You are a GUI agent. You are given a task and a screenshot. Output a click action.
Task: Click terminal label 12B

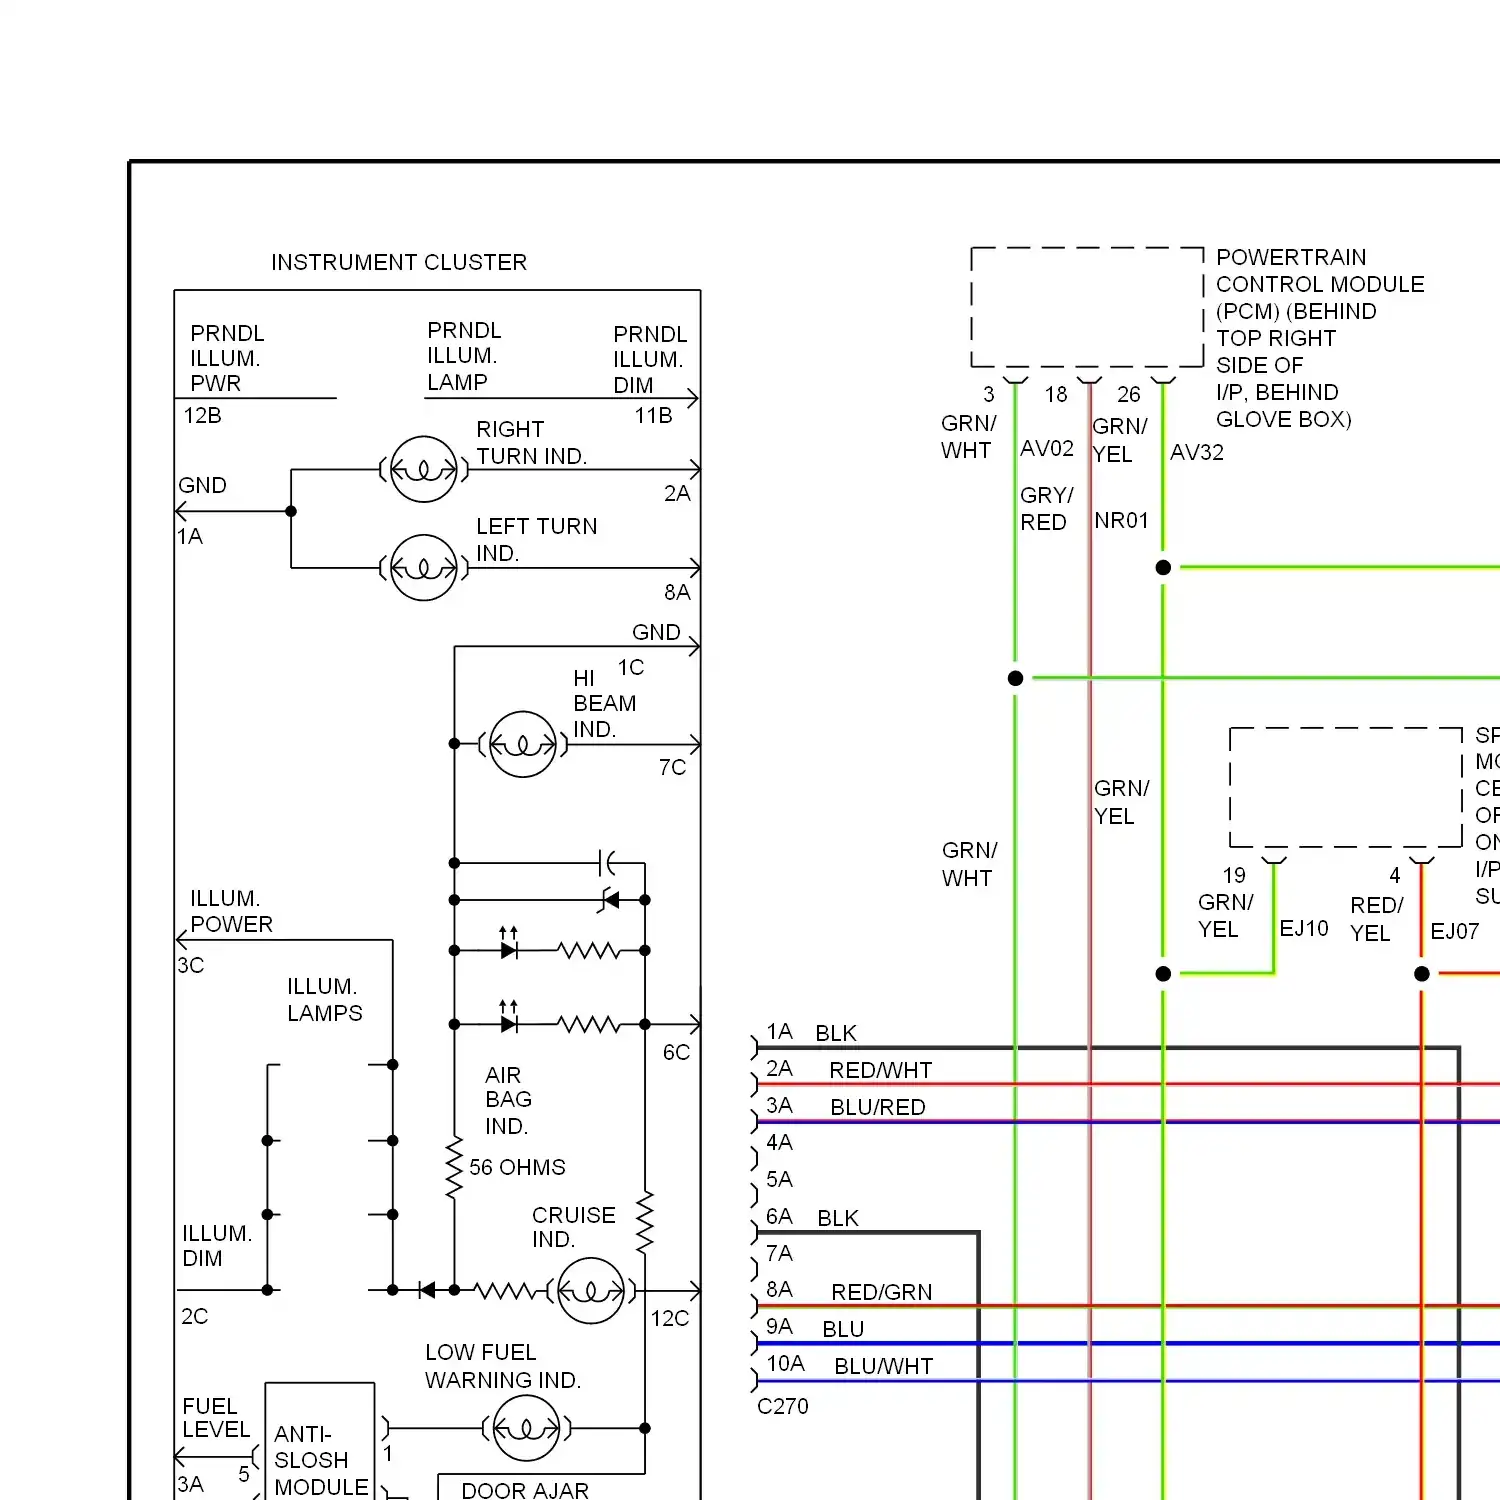pos(202,415)
